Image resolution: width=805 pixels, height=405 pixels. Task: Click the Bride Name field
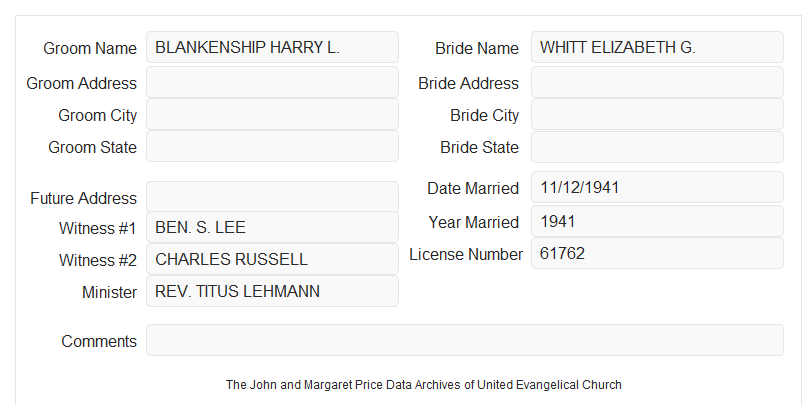pos(657,47)
